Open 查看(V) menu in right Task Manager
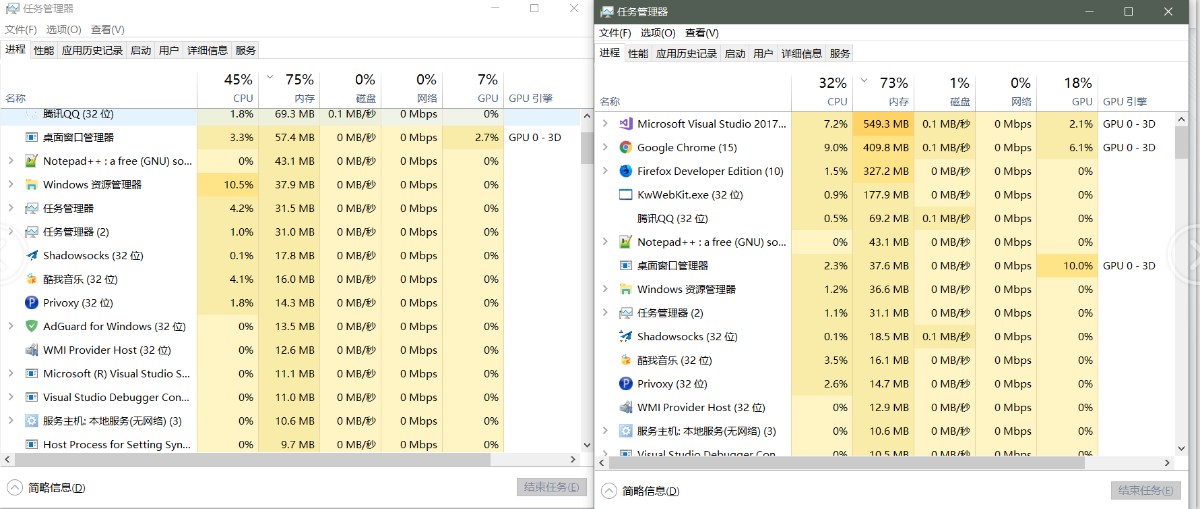Screen dimensions: 1200x509 click(702, 33)
